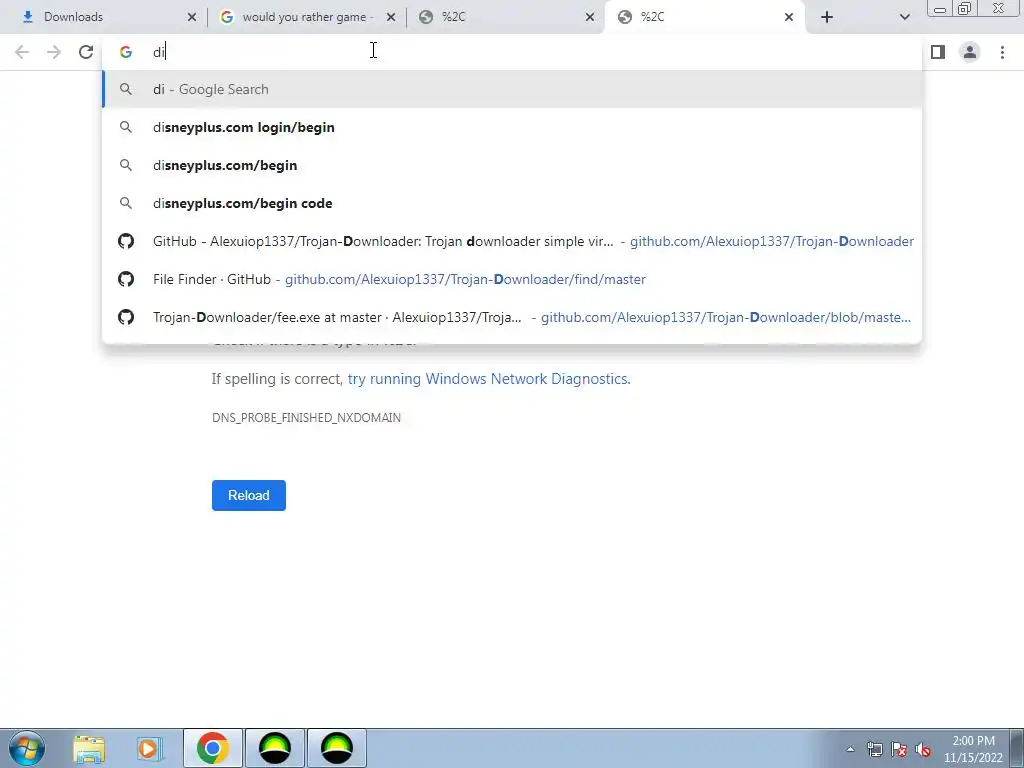Switch to the Downloads tab
The image size is (1024, 768).
(104, 17)
